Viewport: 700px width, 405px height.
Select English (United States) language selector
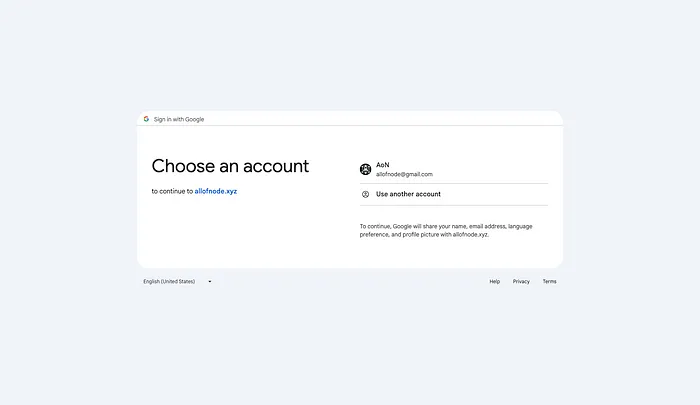click(177, 282)
